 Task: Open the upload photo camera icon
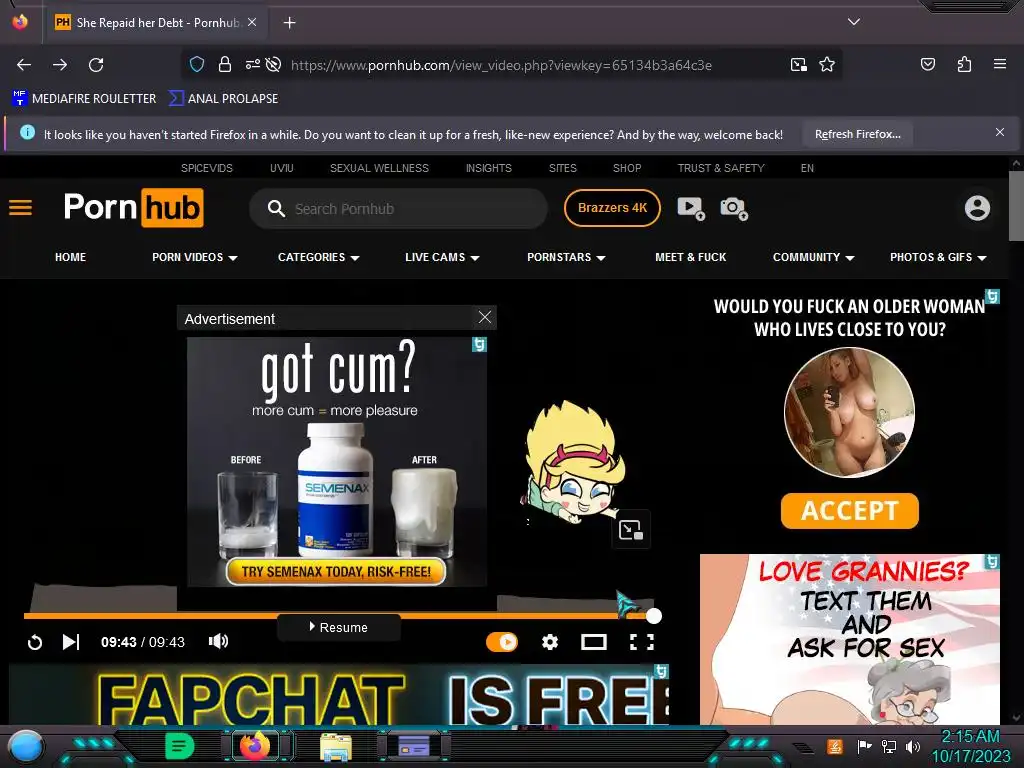point(733,208)
